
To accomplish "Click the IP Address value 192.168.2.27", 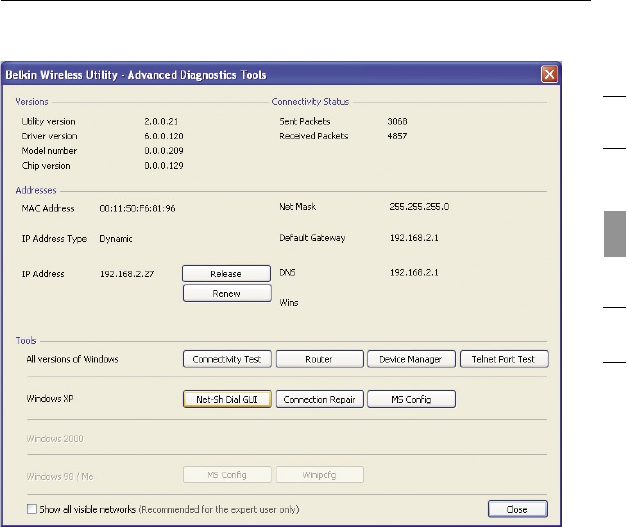I will [x=128, y=272].
